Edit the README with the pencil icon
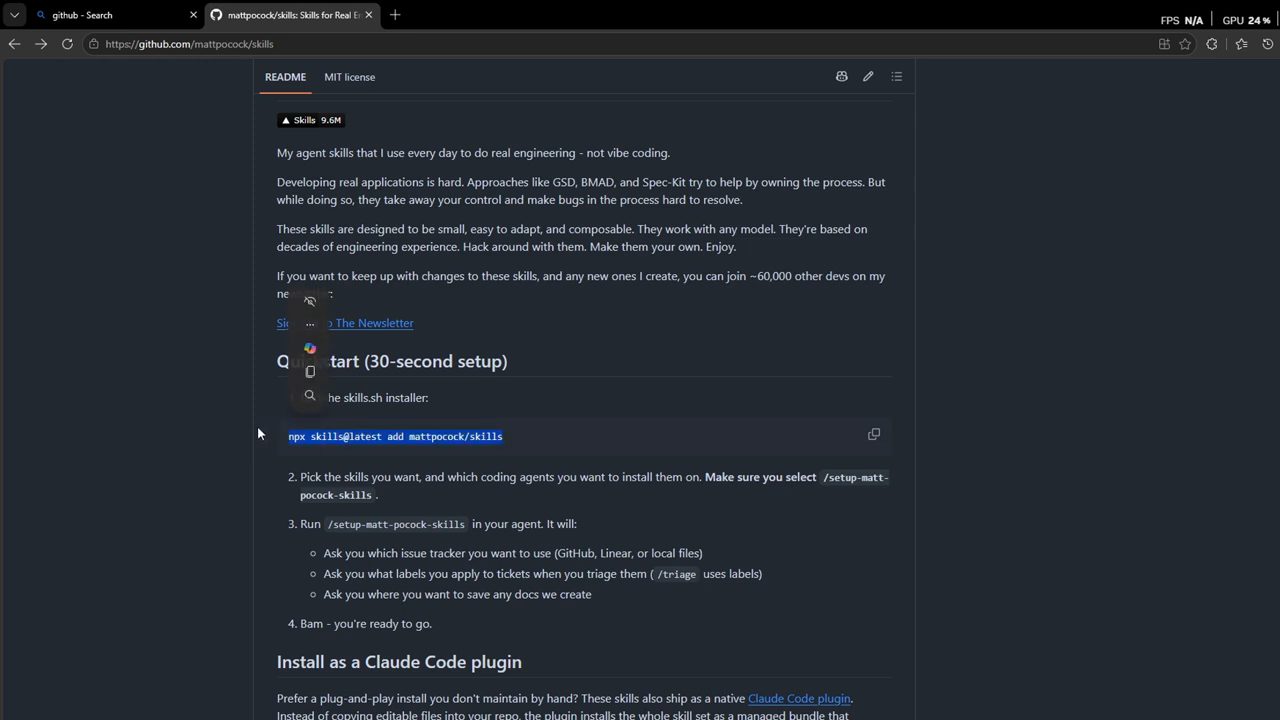Screen dimensions: 1280x720 click(x=868, y=76)
